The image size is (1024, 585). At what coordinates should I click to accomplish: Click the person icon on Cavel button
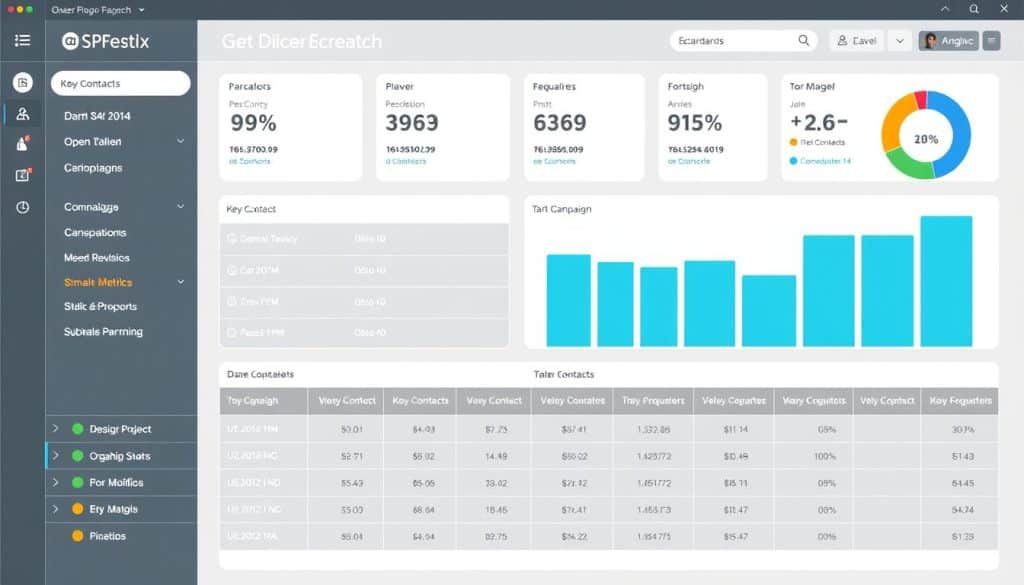[x=842, y=40]
